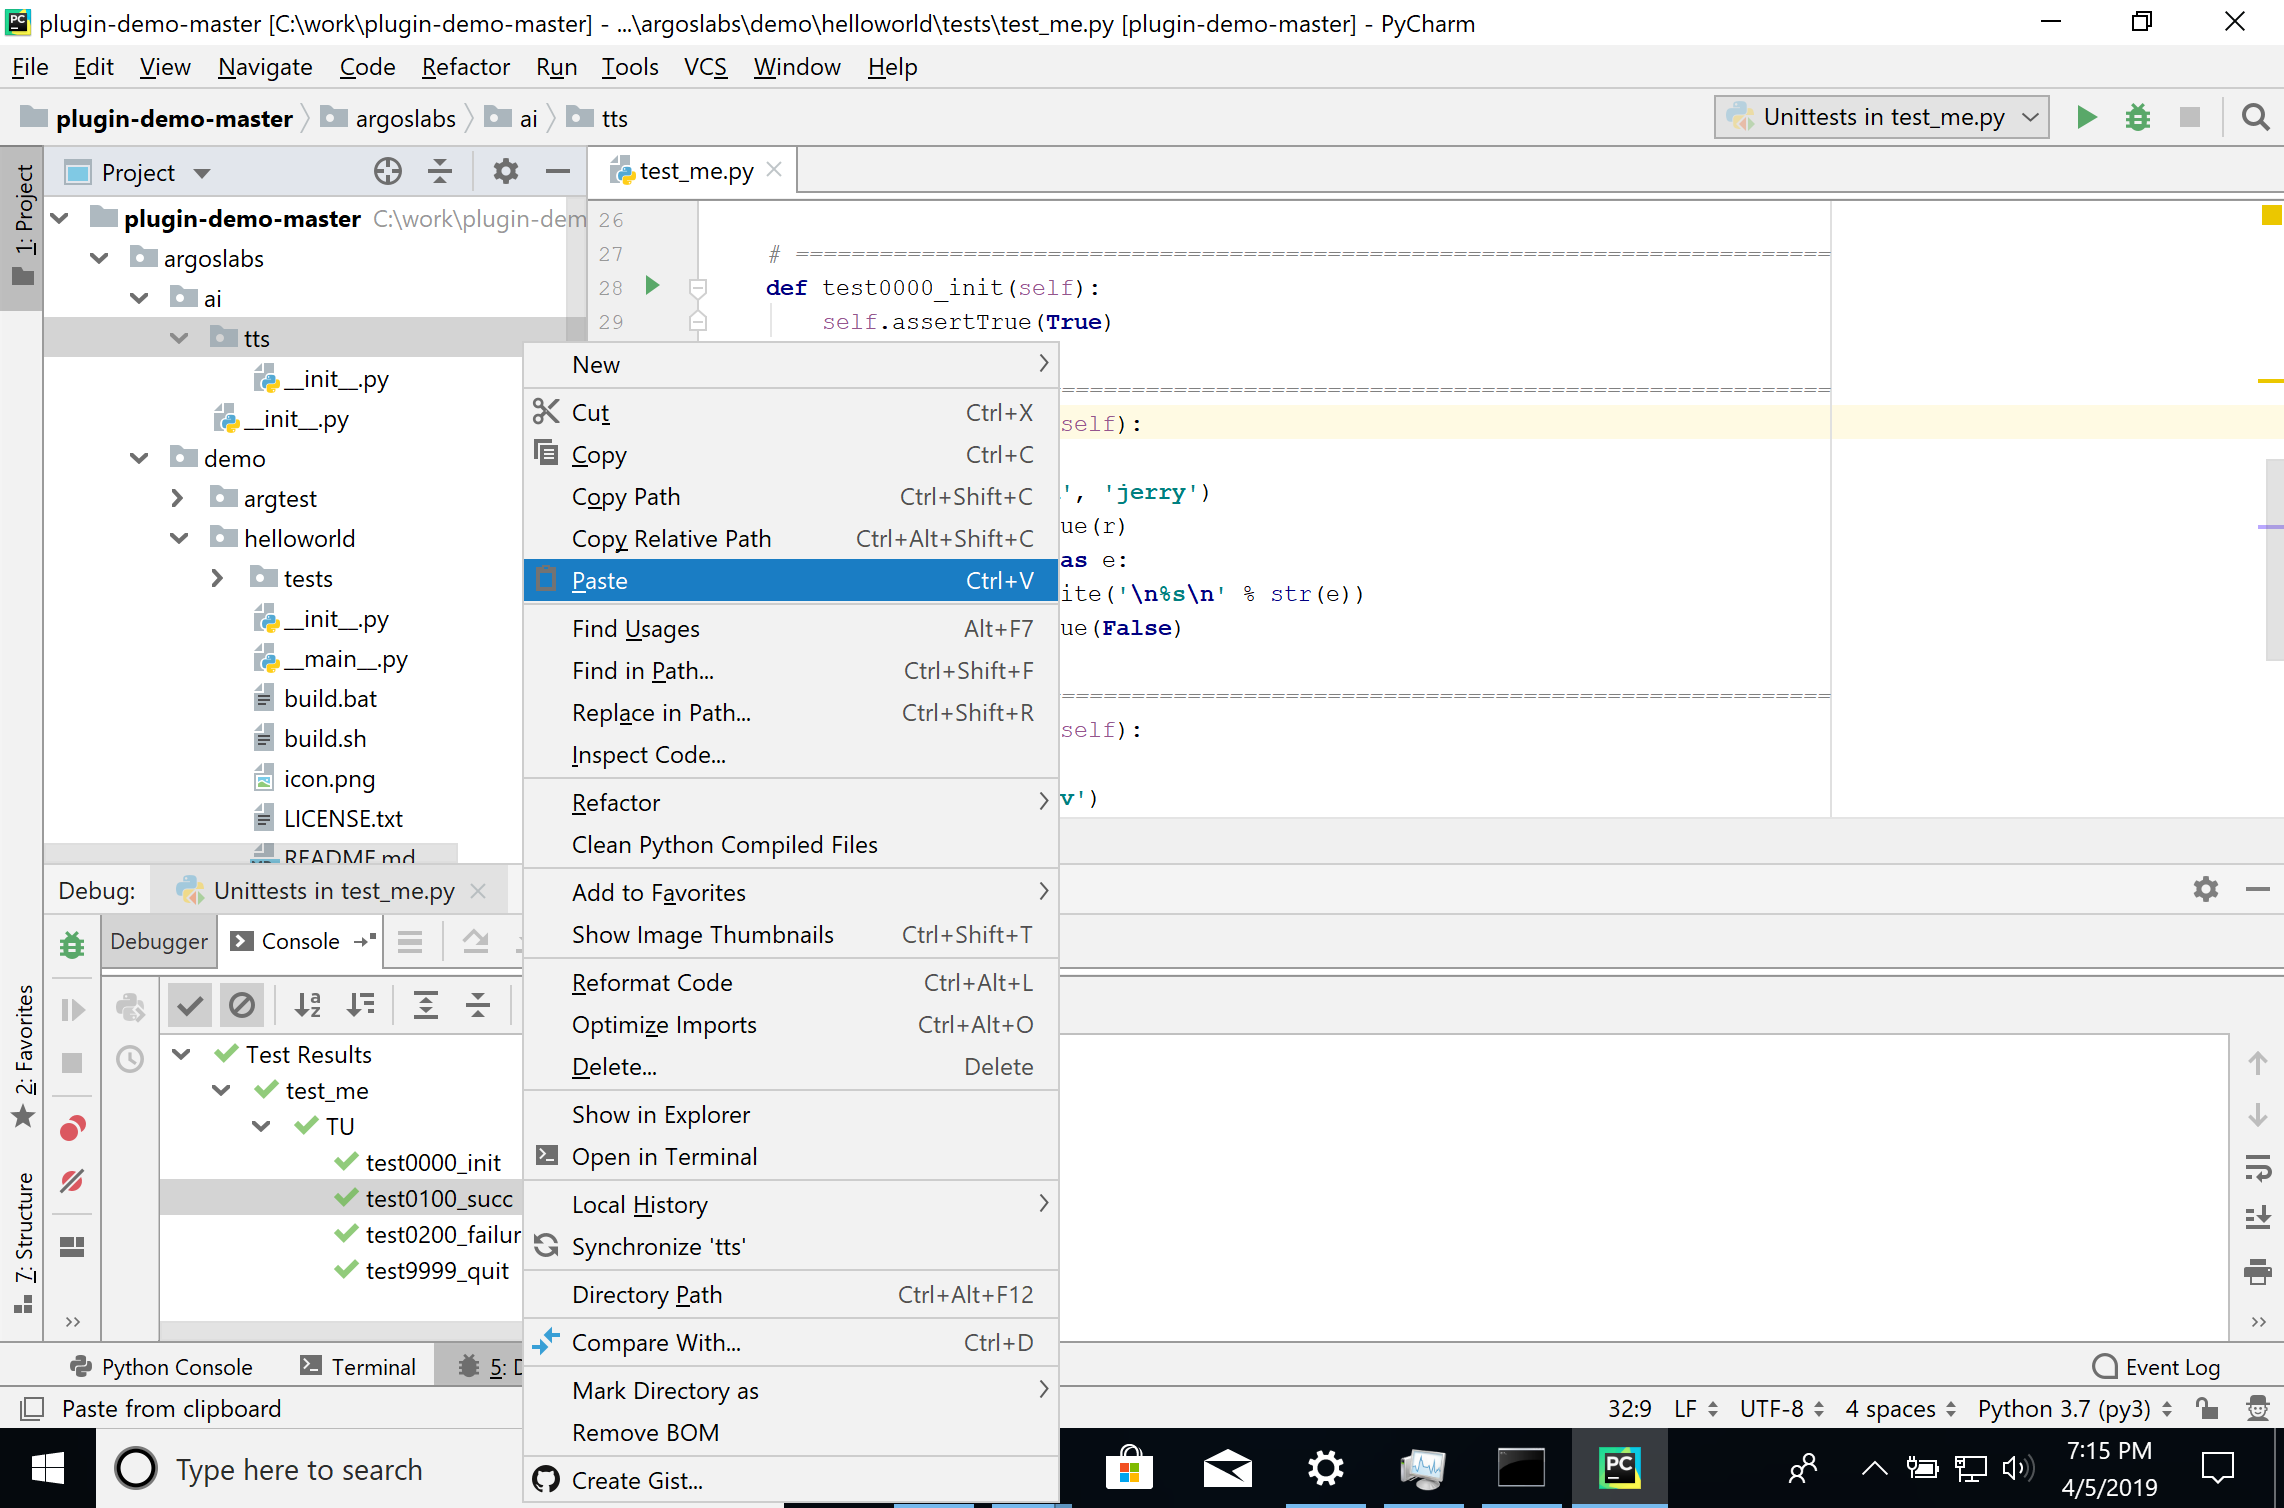Open line separator LF selector
The height and width of the screenshot is (1508, 2284).
click(x=1696, y=1408)
